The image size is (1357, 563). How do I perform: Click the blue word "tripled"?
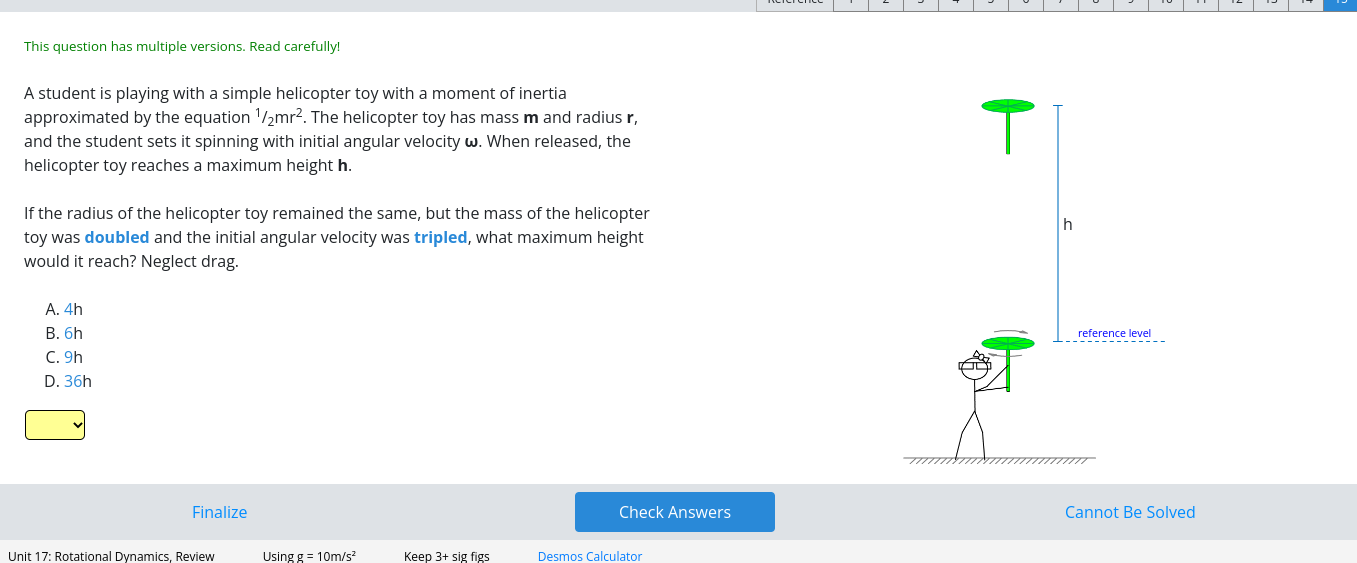click(x=441, y=237)
